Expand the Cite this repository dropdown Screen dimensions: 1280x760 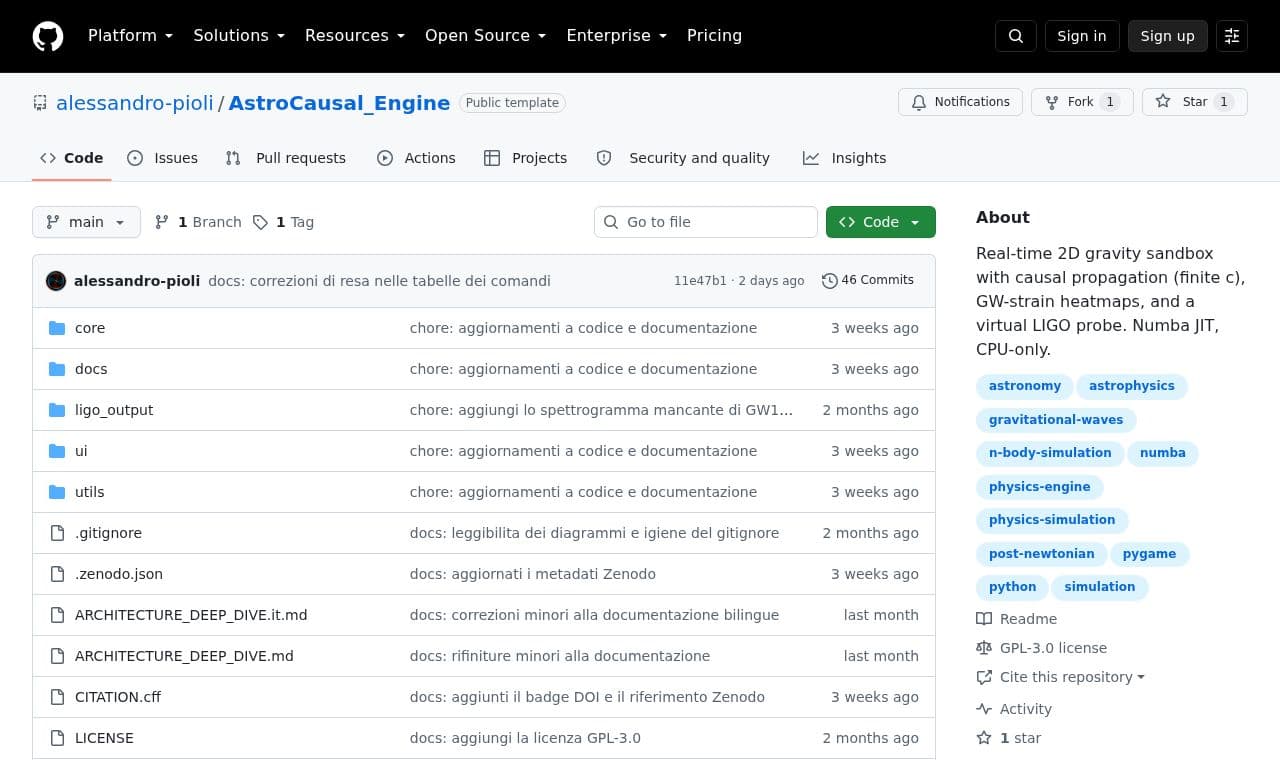1060,677
